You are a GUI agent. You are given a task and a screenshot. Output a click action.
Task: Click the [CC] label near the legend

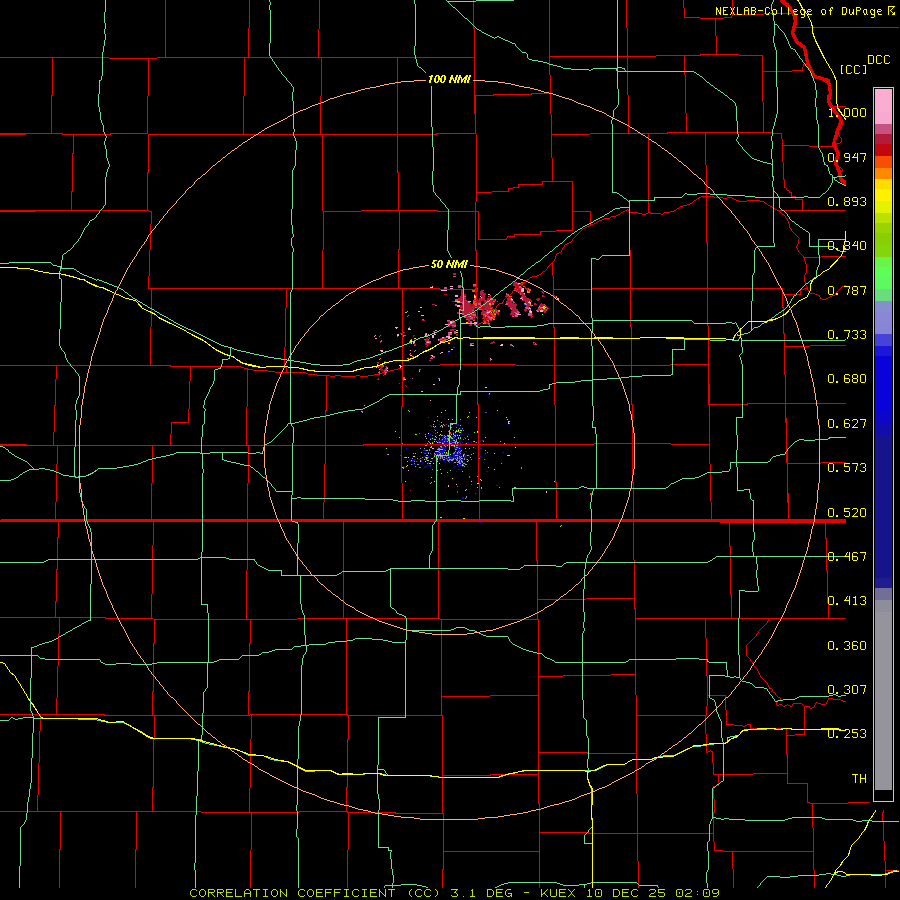click(853, 69)
